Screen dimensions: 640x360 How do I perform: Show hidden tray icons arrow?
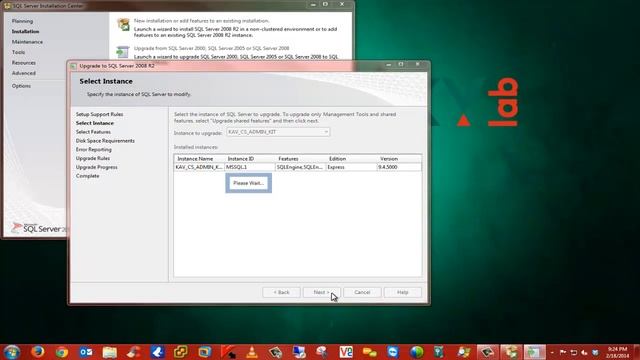click(552, 352)
